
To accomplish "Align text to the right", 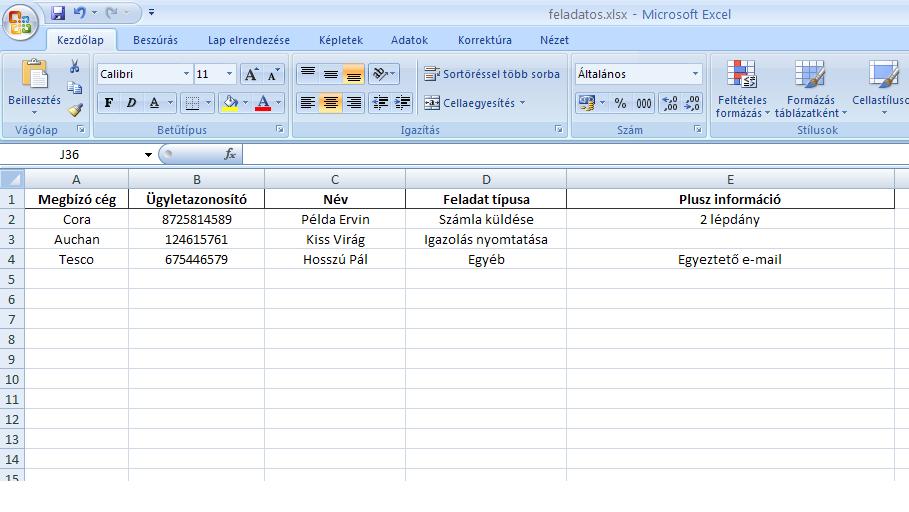I will (353, 103).
